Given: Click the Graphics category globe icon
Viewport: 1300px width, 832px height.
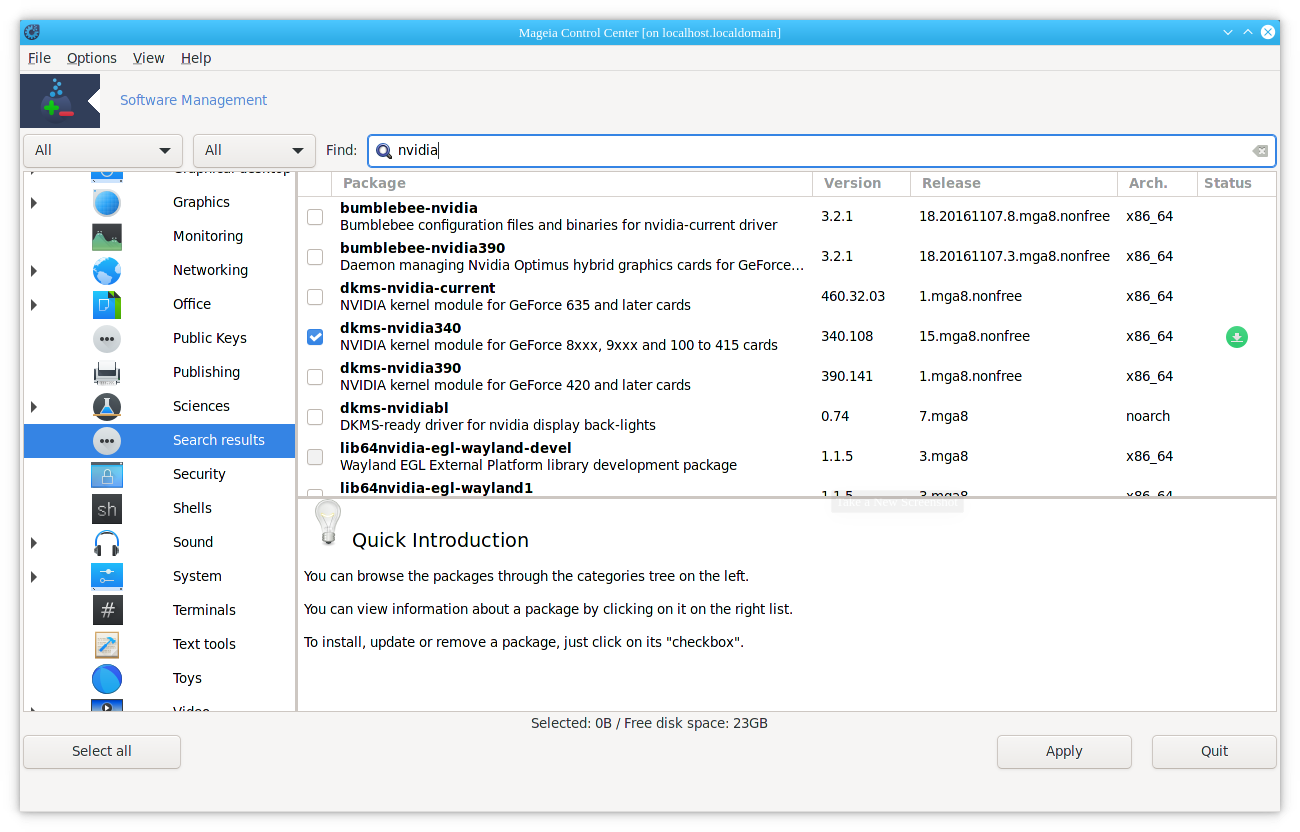Looking at the screenshot, I should tap(107, 203).
